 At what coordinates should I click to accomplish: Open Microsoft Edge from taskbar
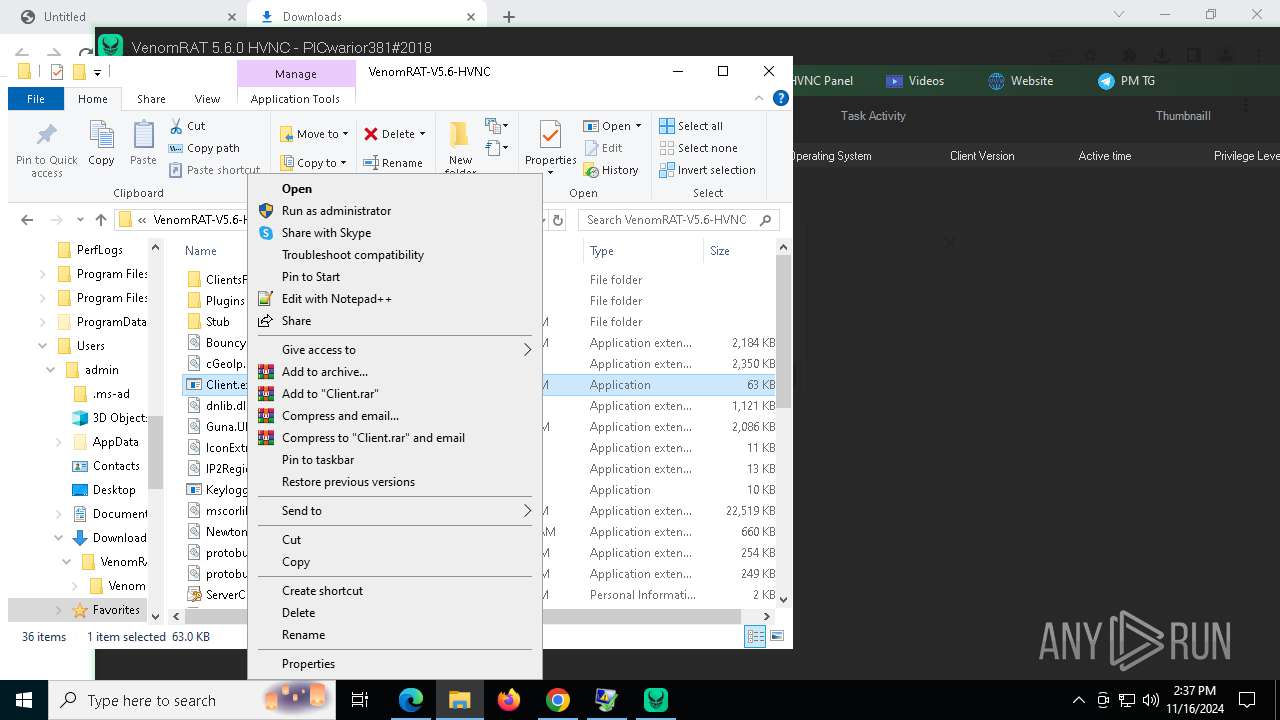(x=411, y=700)
